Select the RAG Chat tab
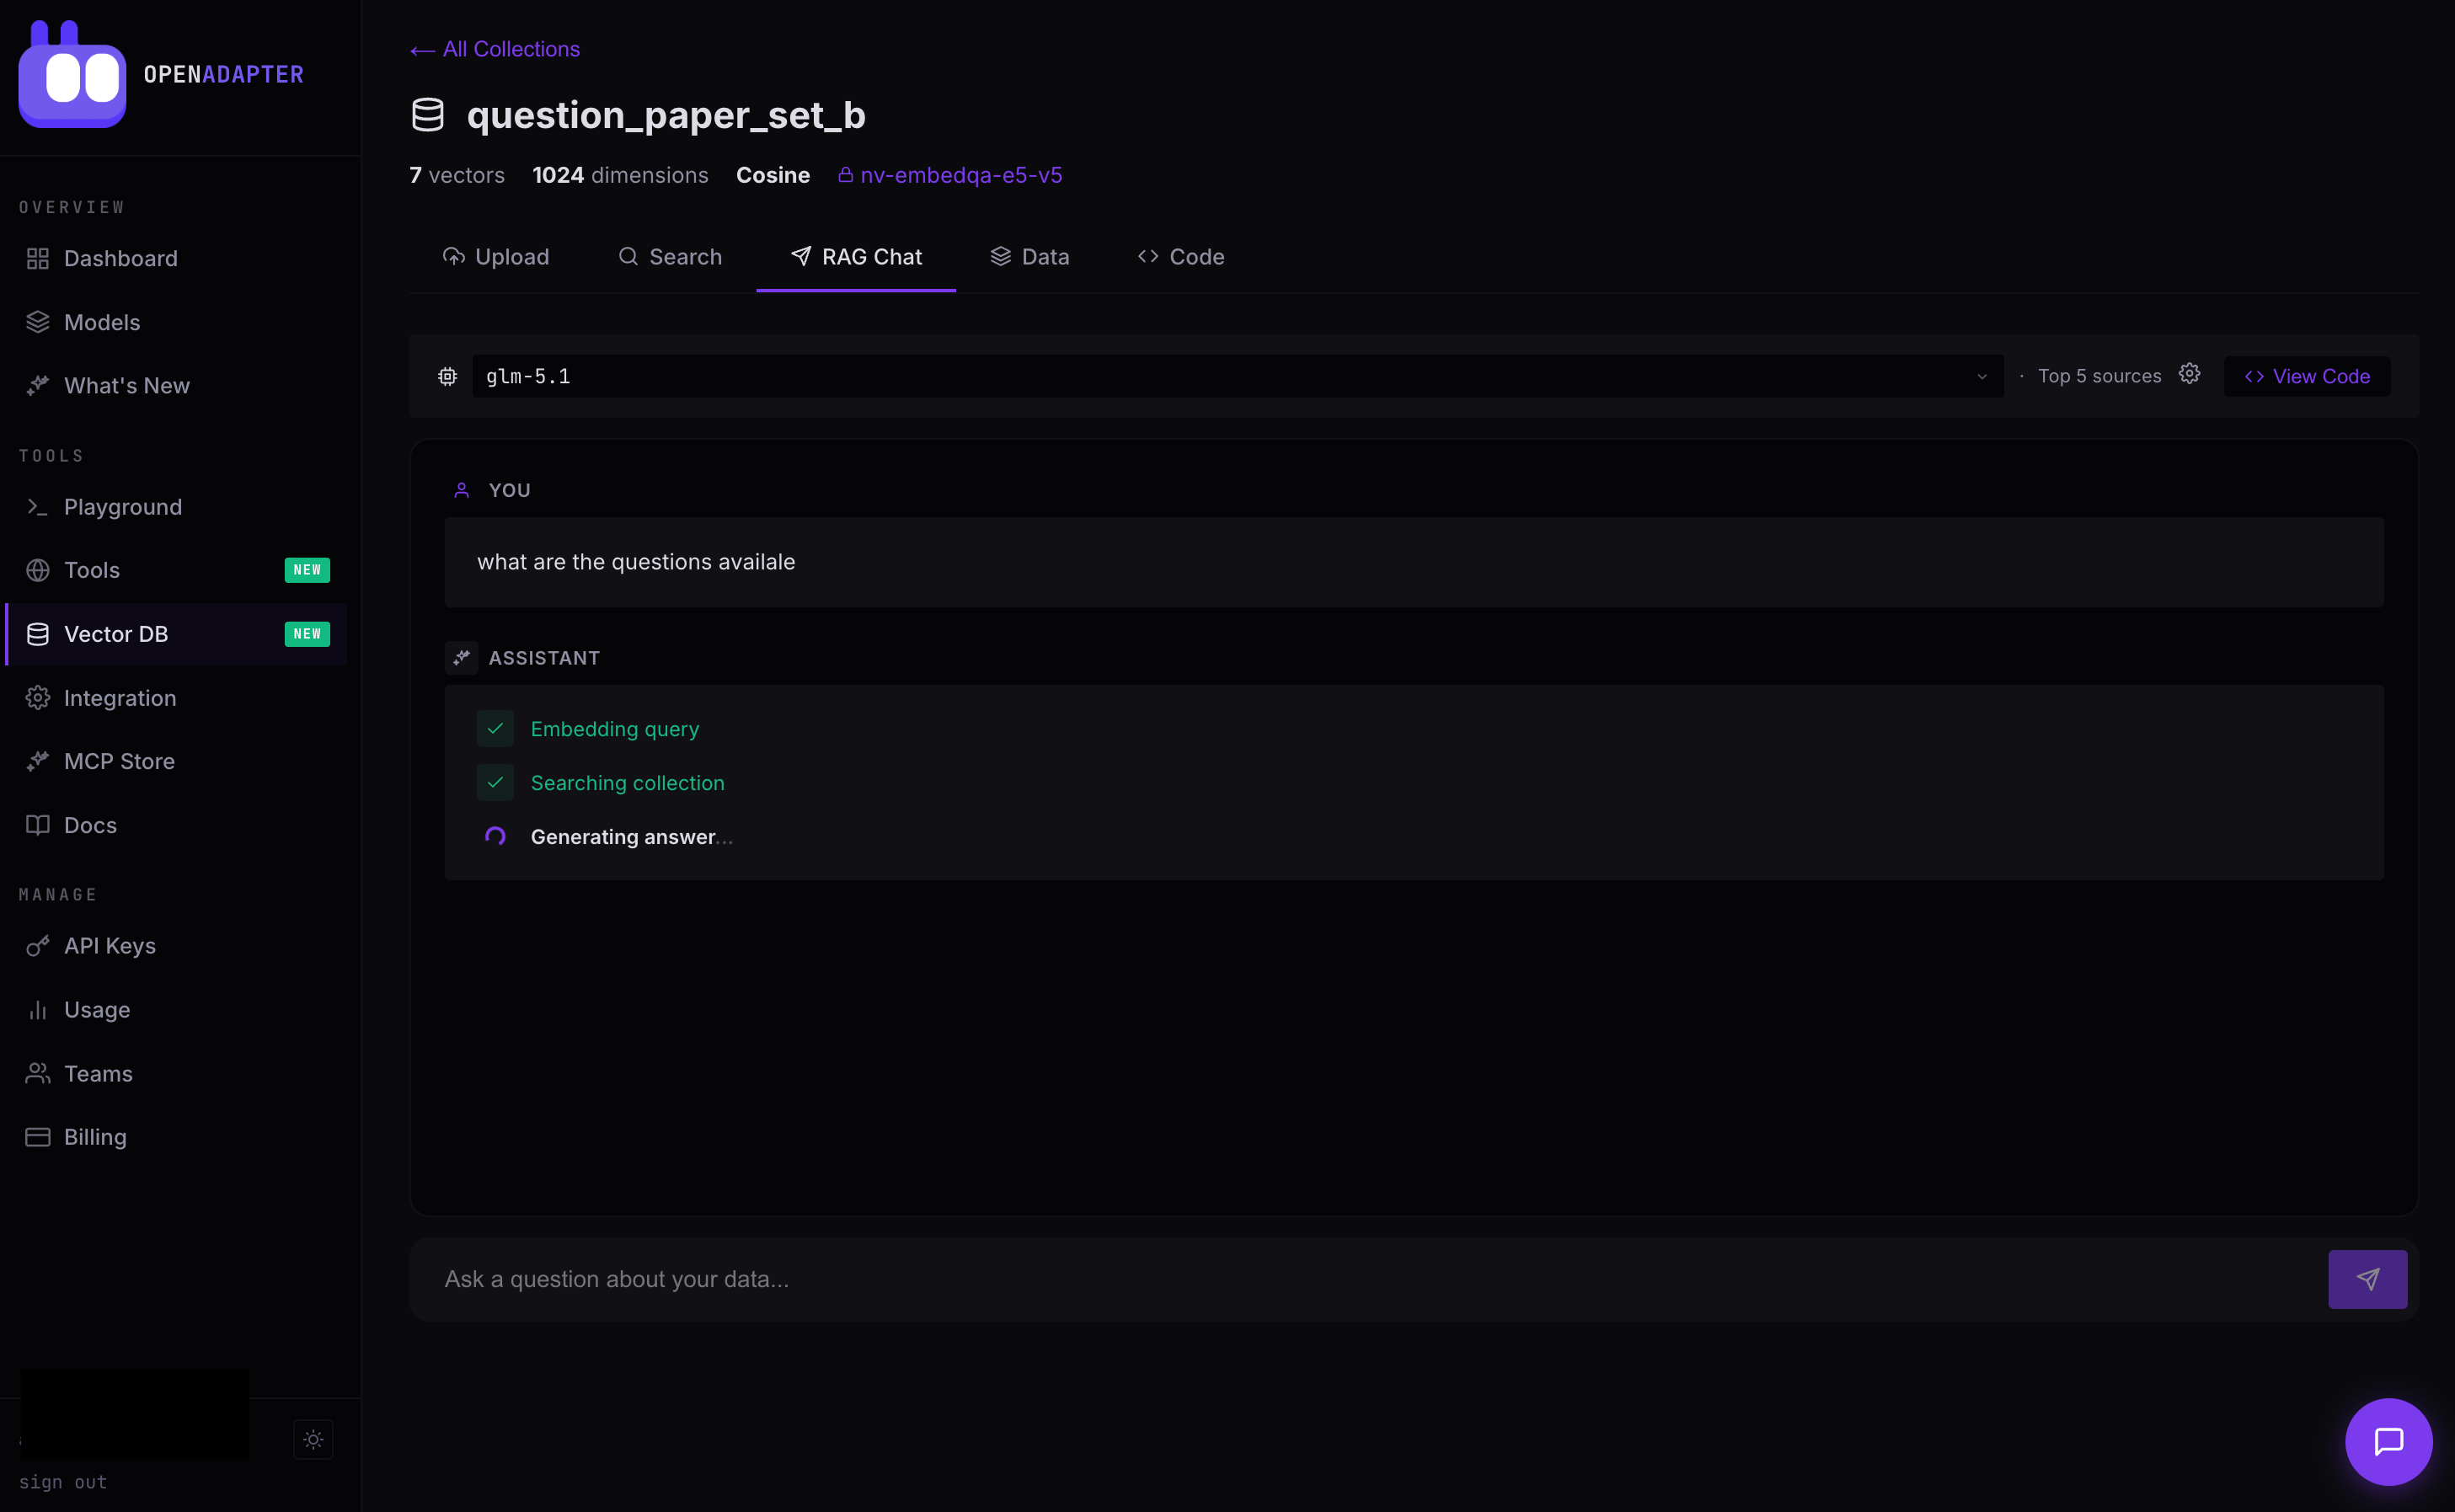 click(x=856, y=257)
